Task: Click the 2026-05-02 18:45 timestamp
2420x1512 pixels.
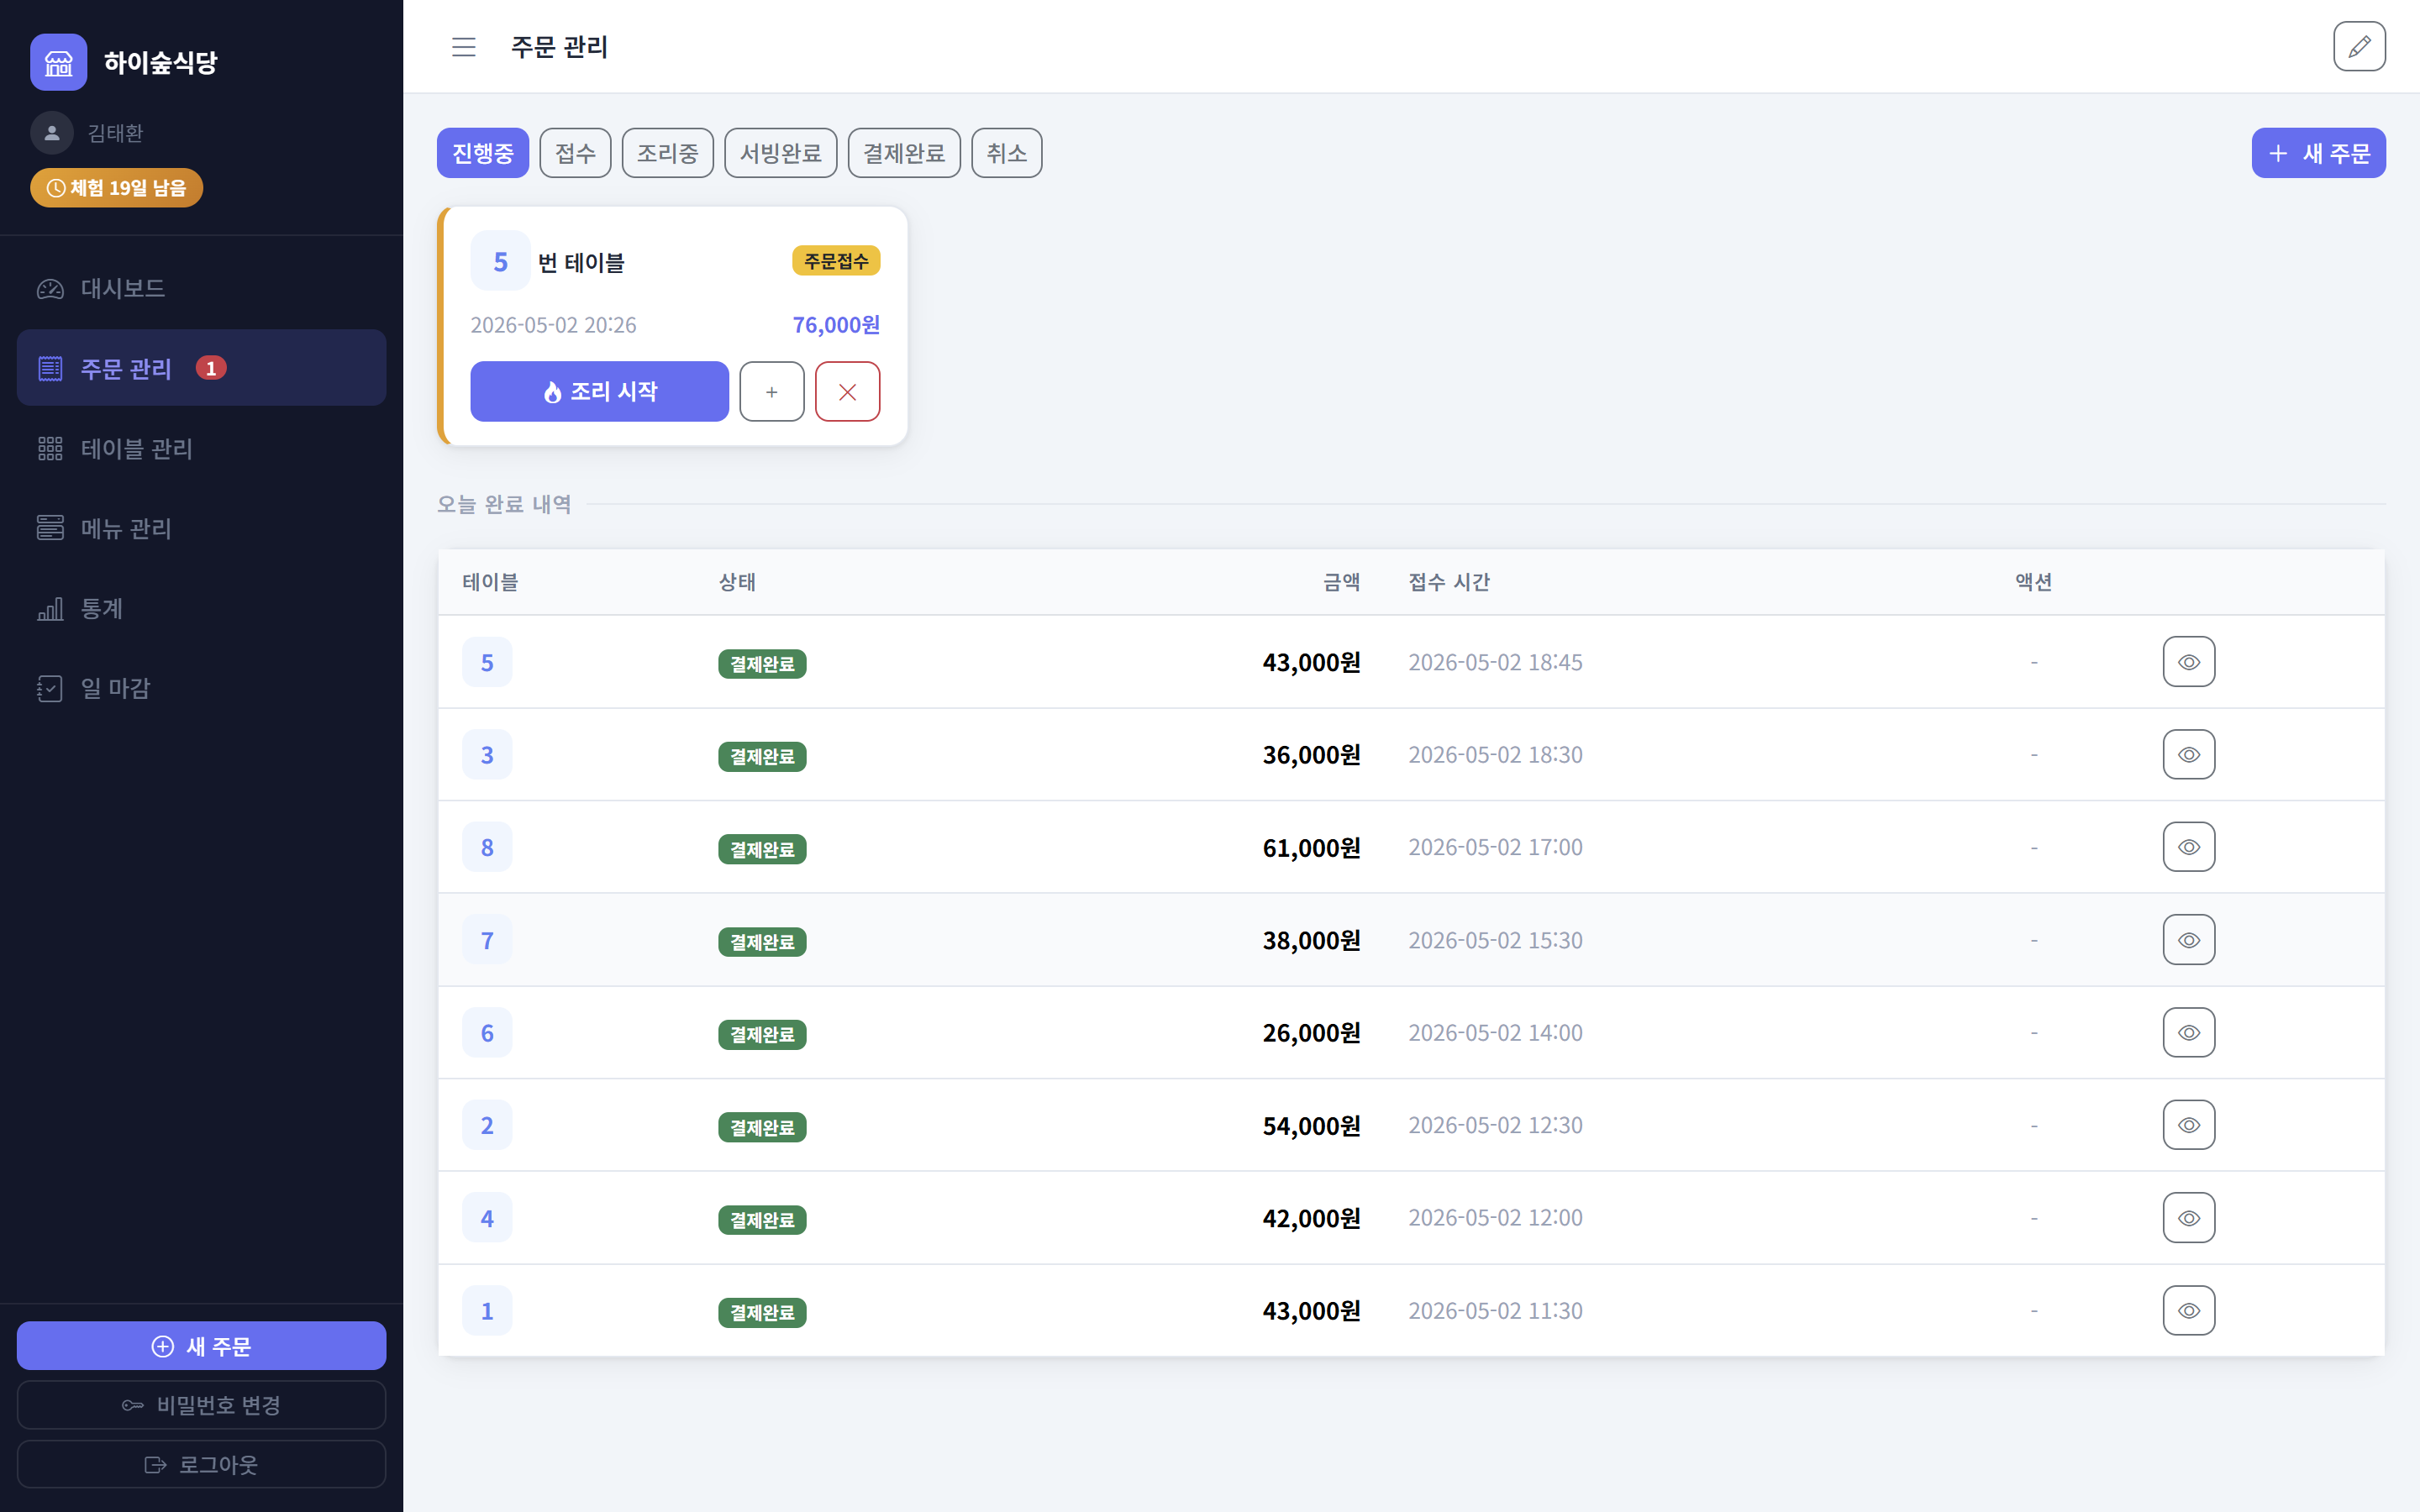Action: 1495,662
